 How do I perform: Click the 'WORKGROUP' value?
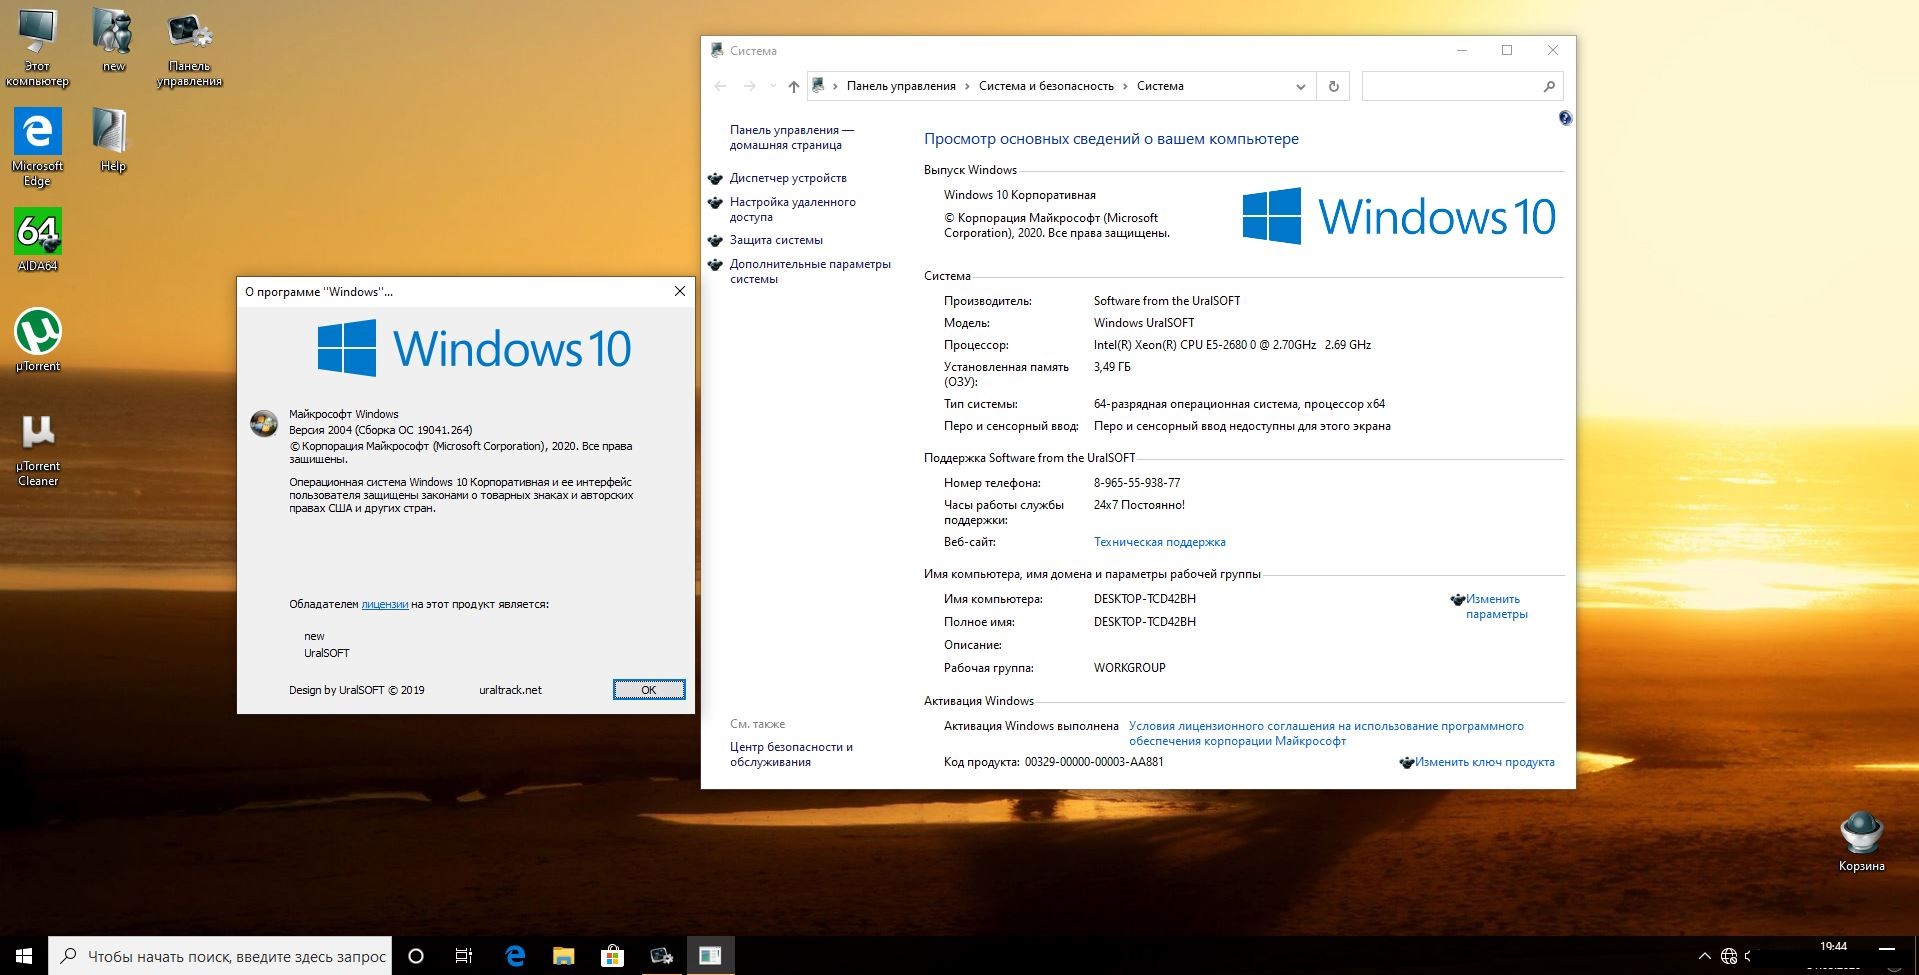pyautogui.click(x=1129, y=668)
